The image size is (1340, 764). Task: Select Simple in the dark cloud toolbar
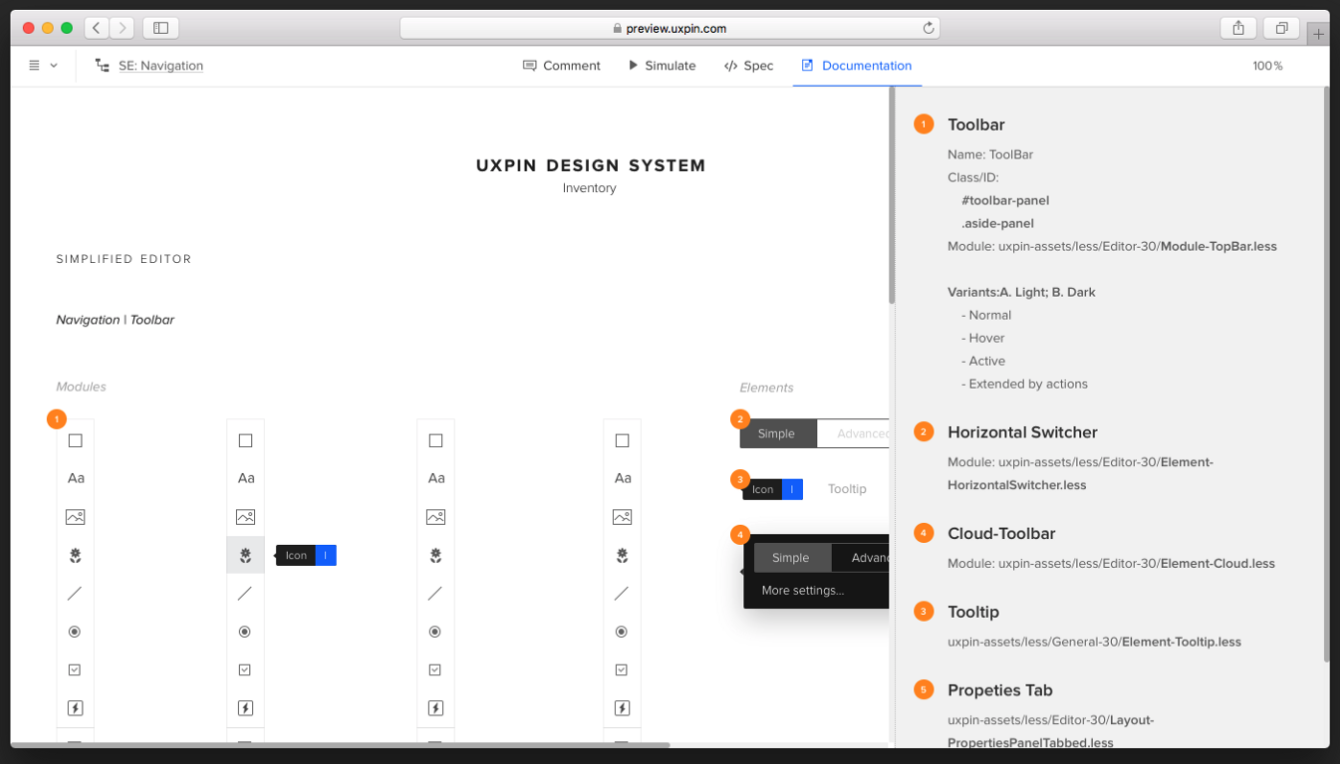(x=791, y=558)
